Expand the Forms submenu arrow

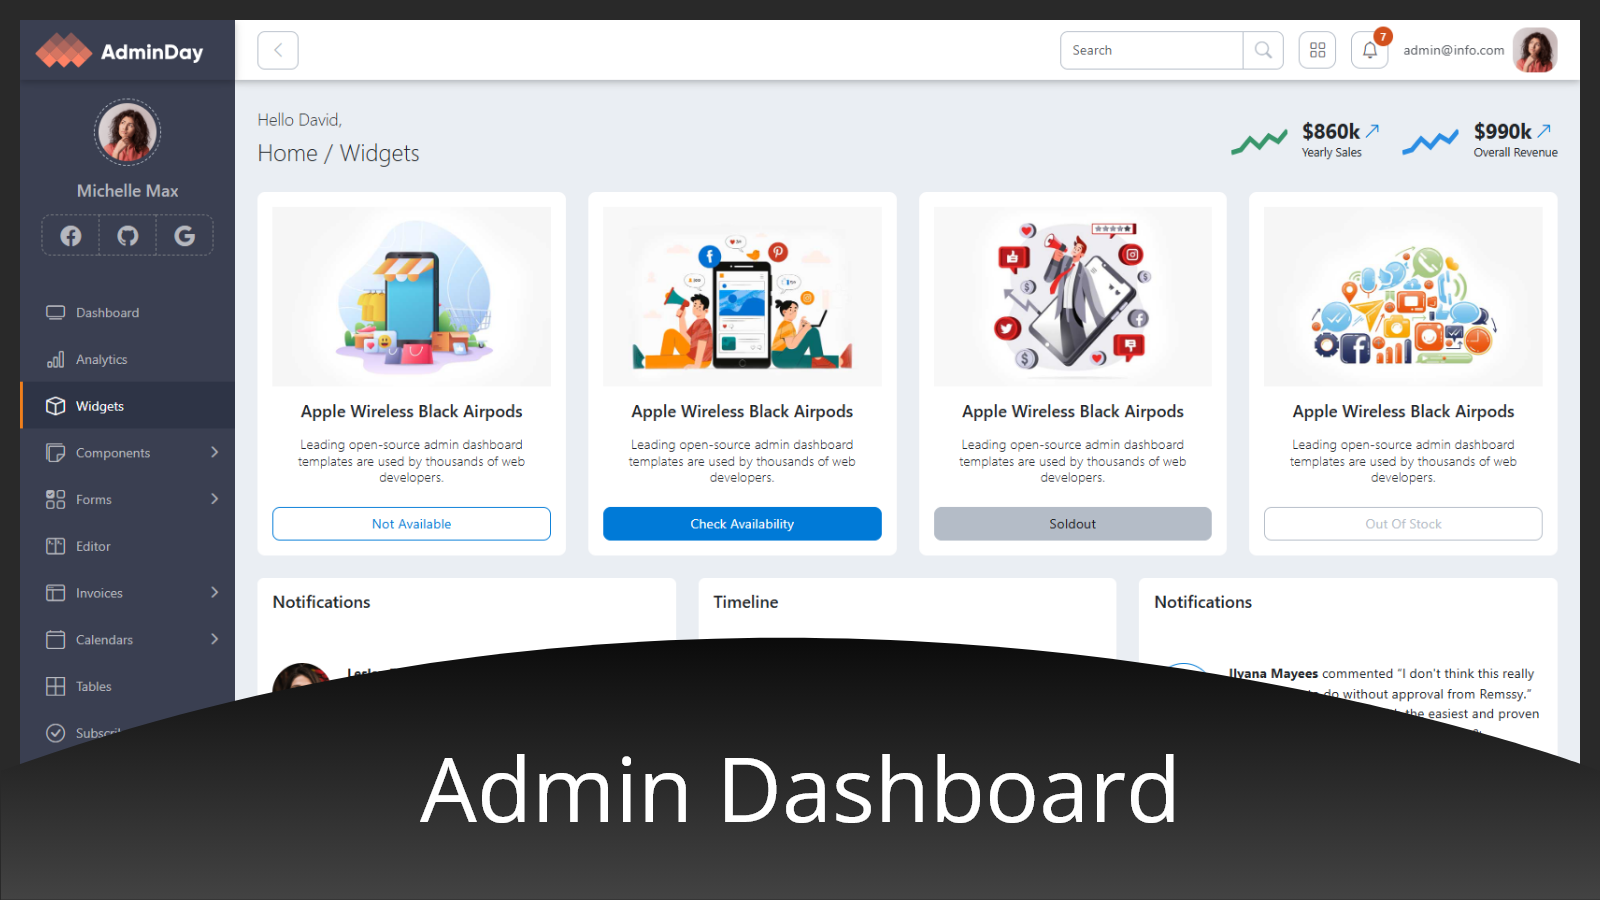tap(214, 499)
